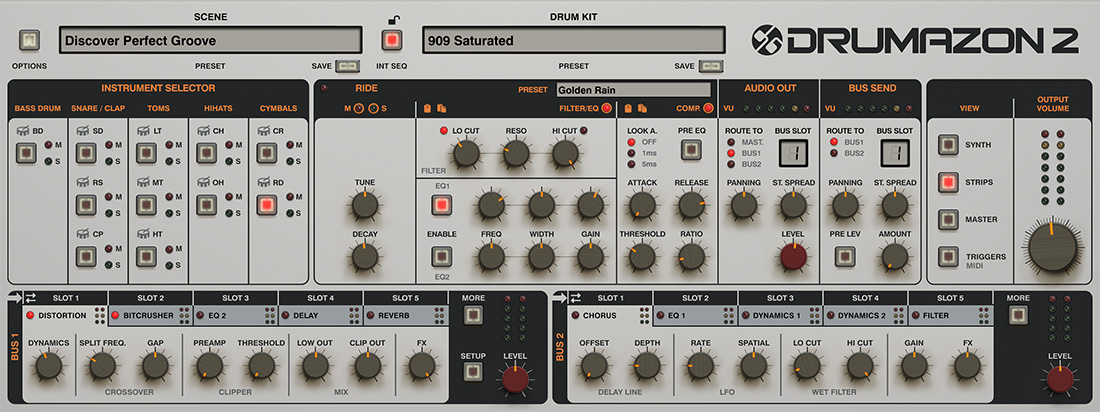This screenshot has height=412, width=1100.
Task: Click the Bus 1 slot swap arrows icon
Action: coord(32,298)
